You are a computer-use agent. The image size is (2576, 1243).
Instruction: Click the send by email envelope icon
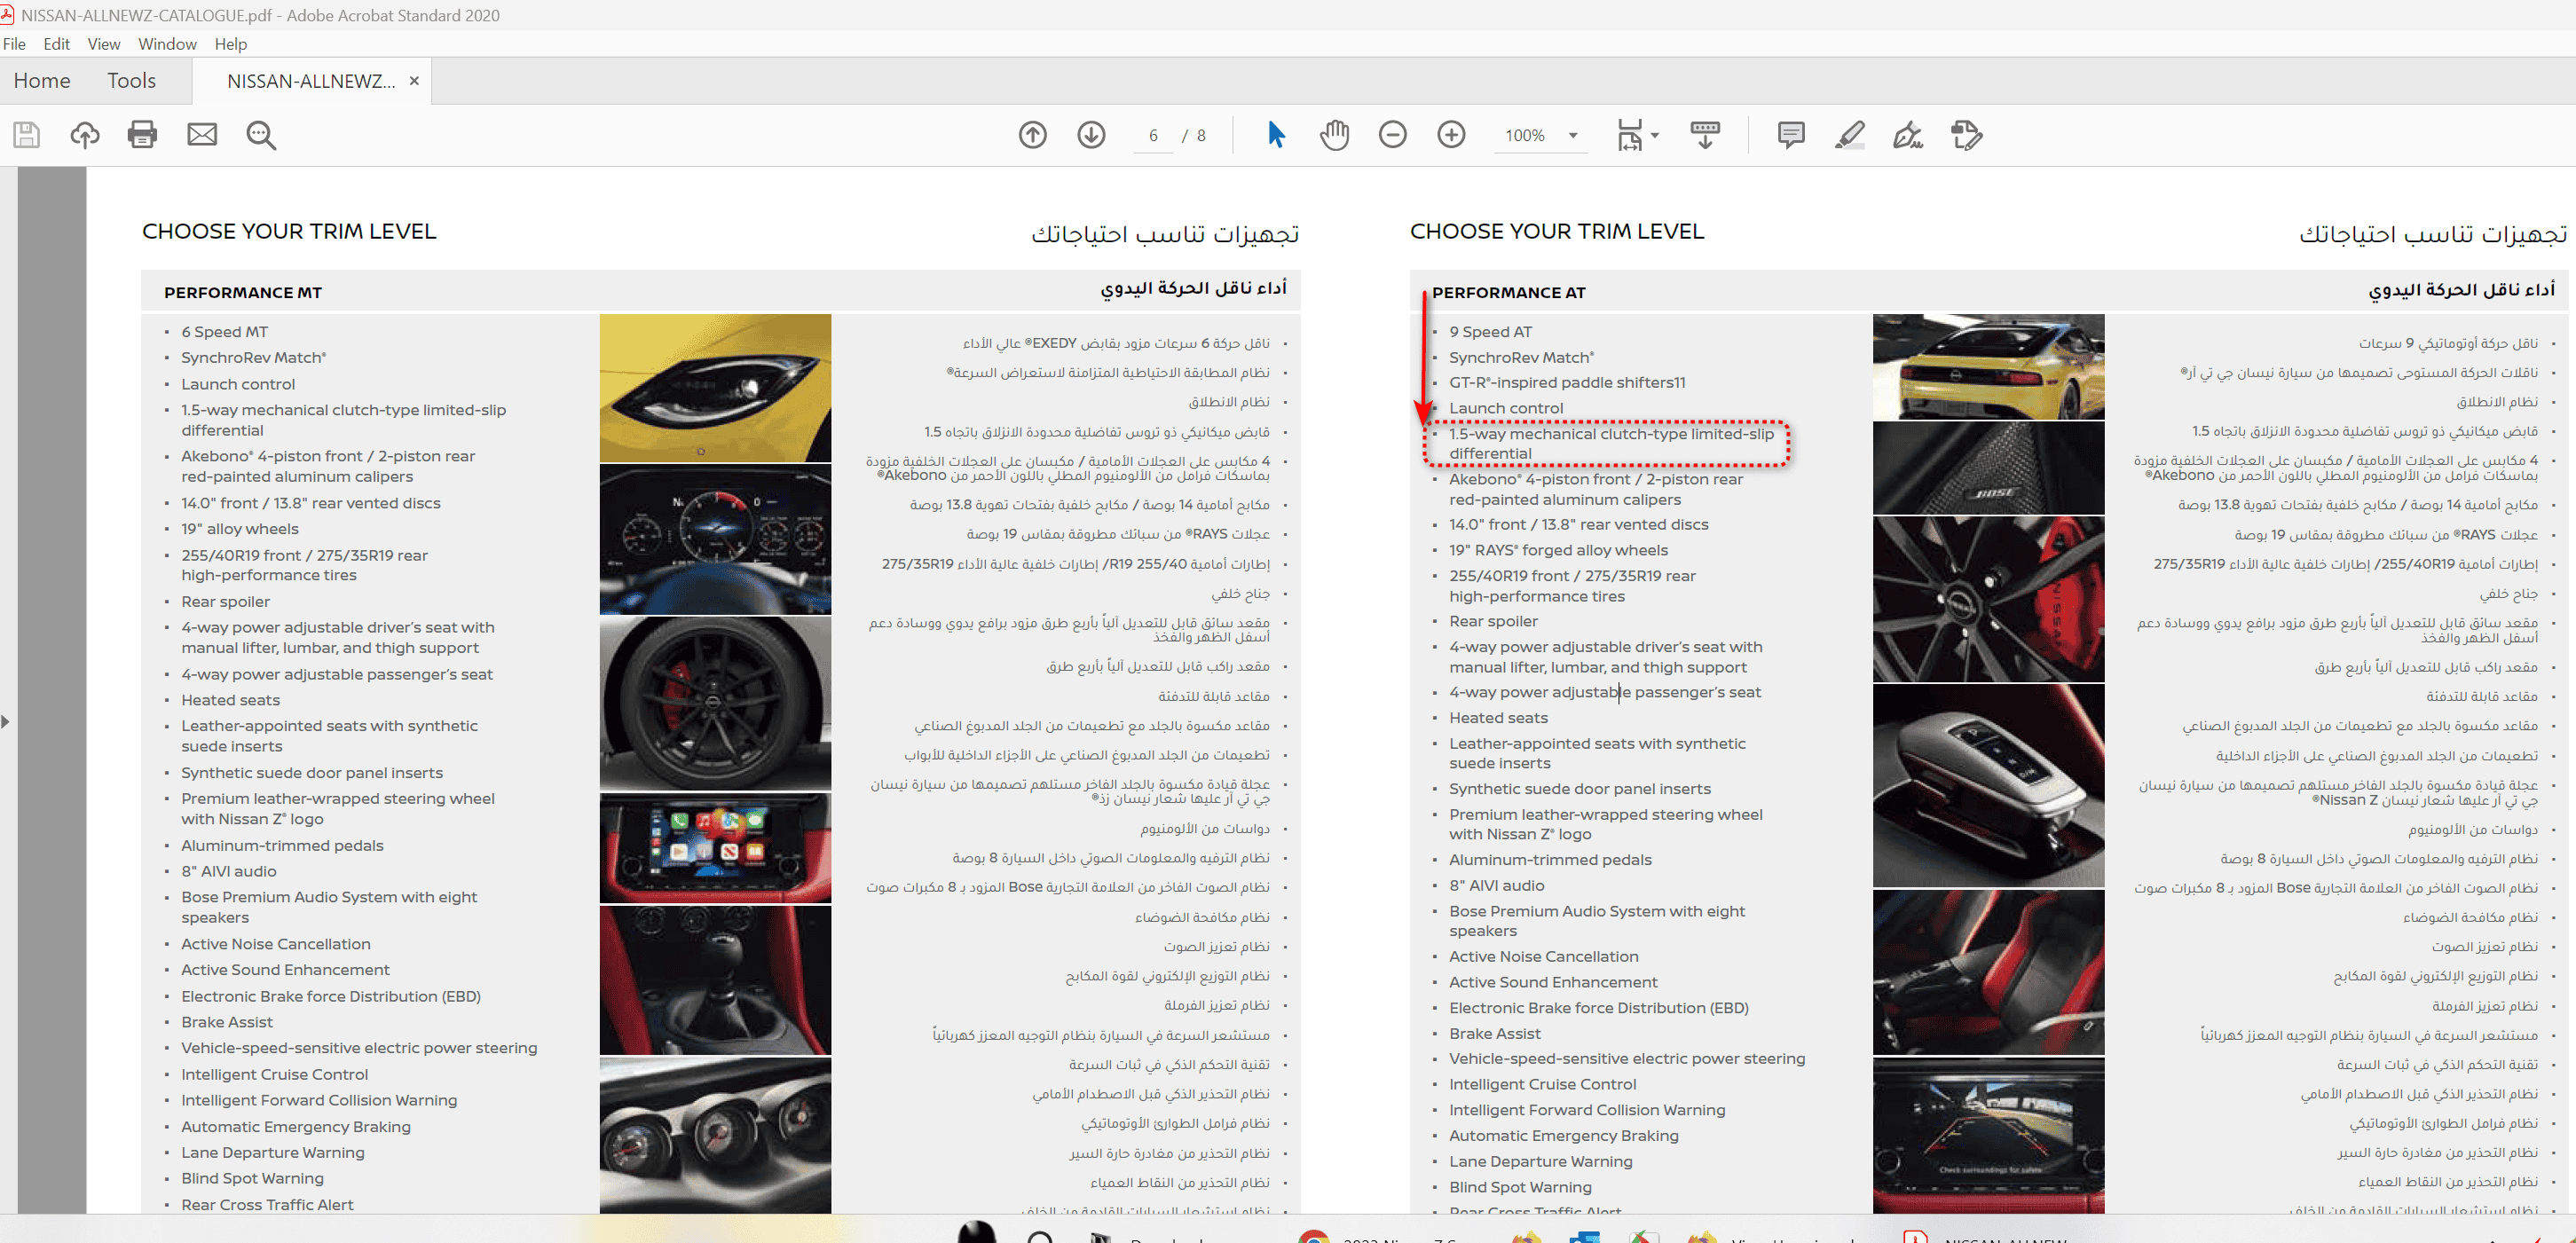(x=202, y=134)
